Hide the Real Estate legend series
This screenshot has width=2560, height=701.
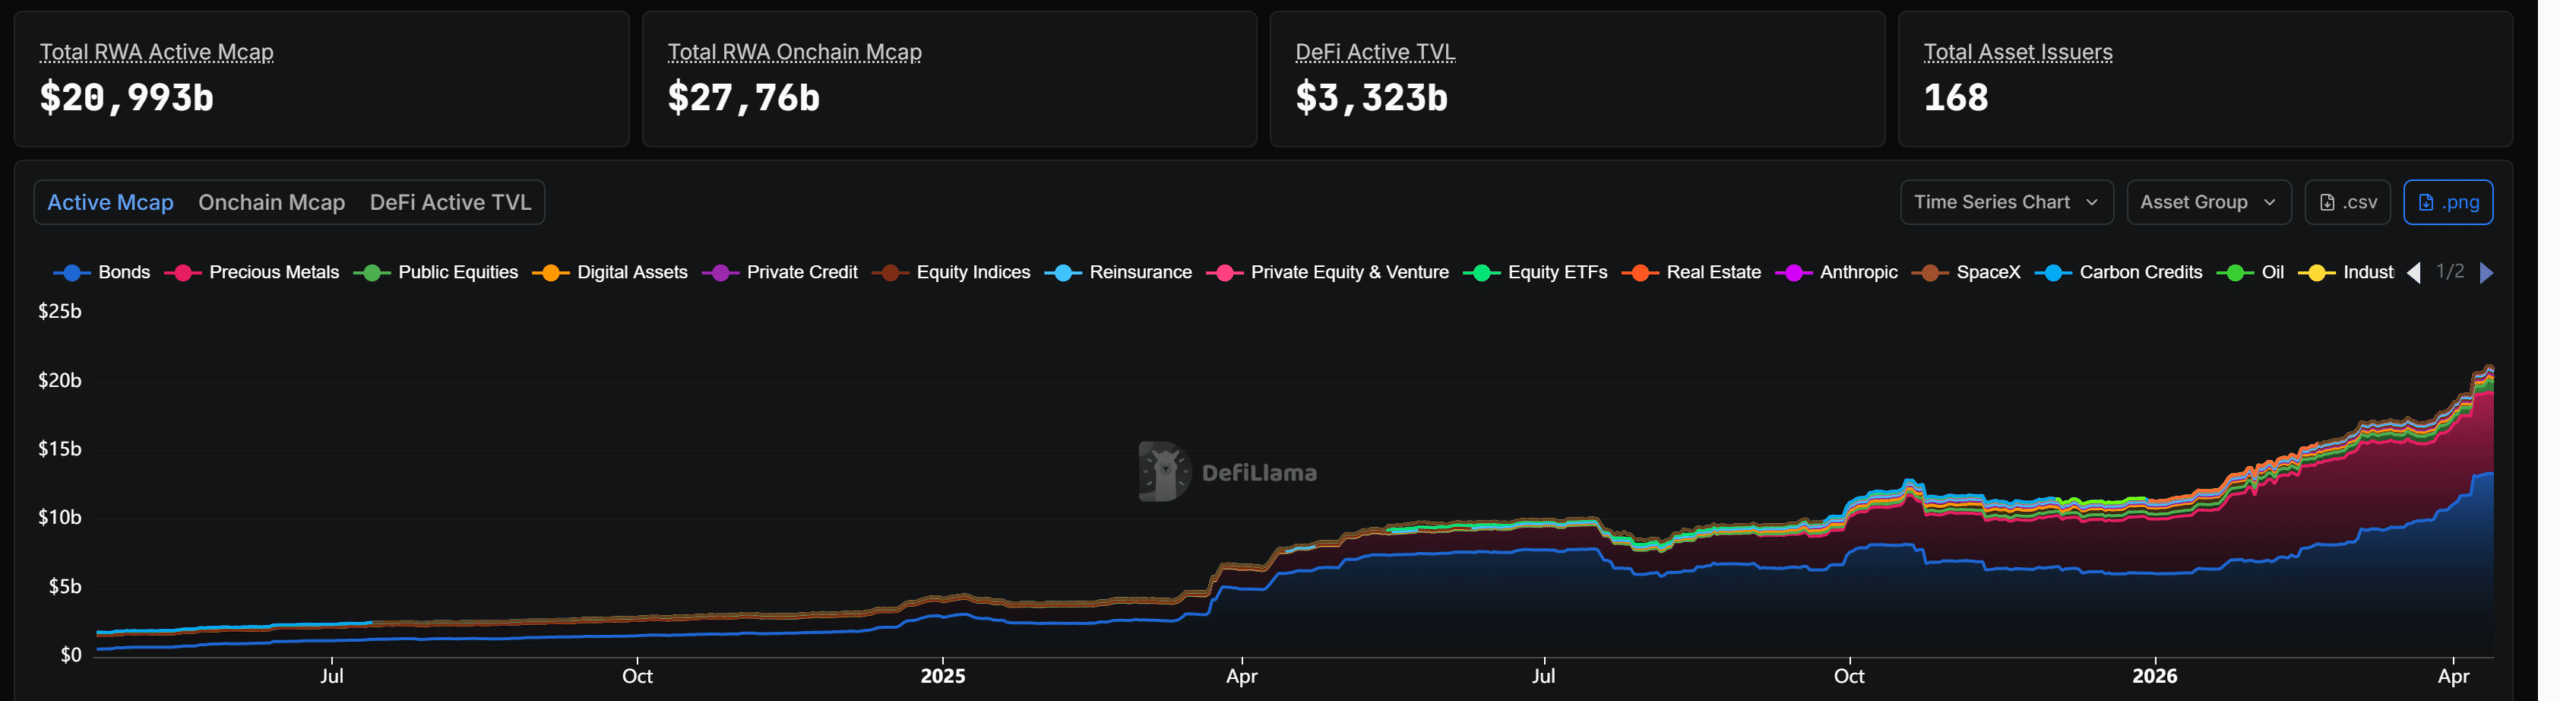1691,272
